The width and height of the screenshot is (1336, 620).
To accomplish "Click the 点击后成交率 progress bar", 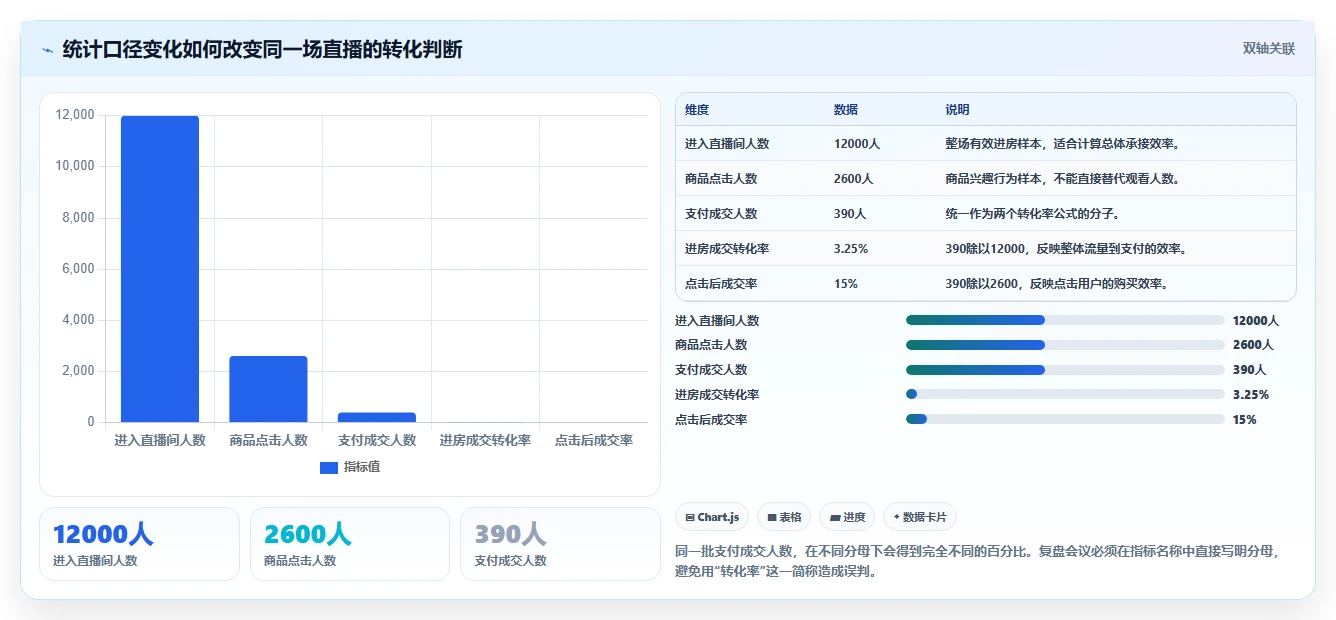I will (1065, 419).
